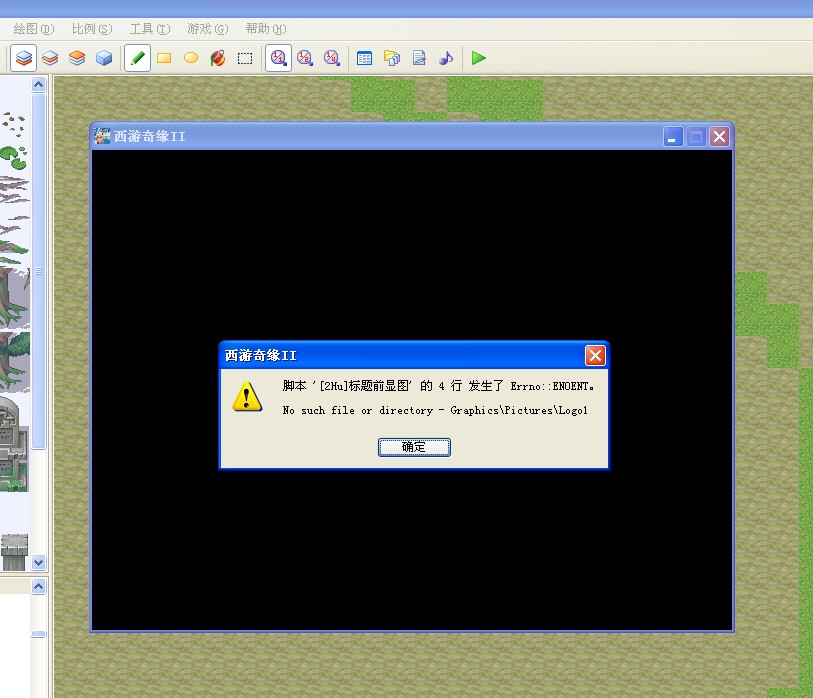
Task: Choose the dashed selection tool
Action: (x=245, y=58)
